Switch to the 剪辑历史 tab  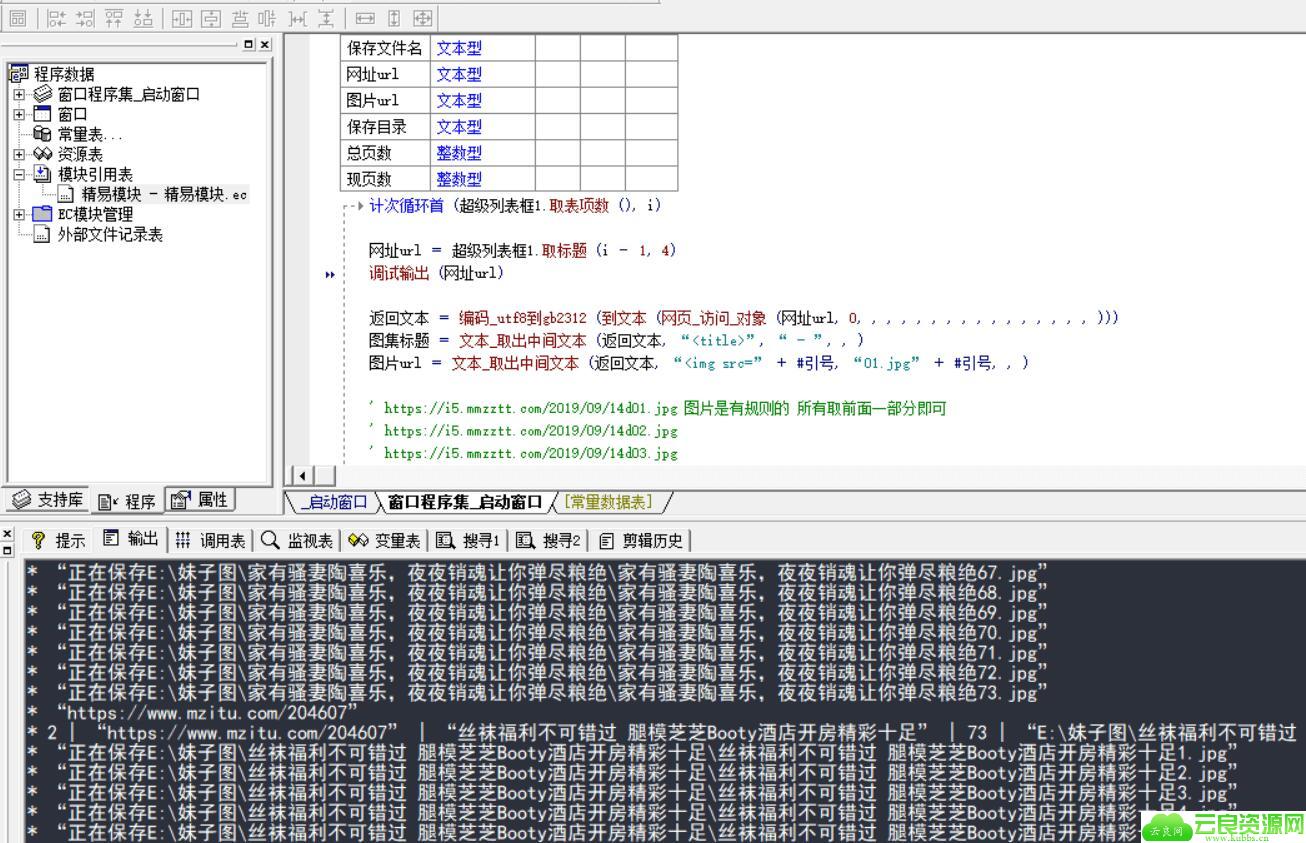(x=641, y=540)
